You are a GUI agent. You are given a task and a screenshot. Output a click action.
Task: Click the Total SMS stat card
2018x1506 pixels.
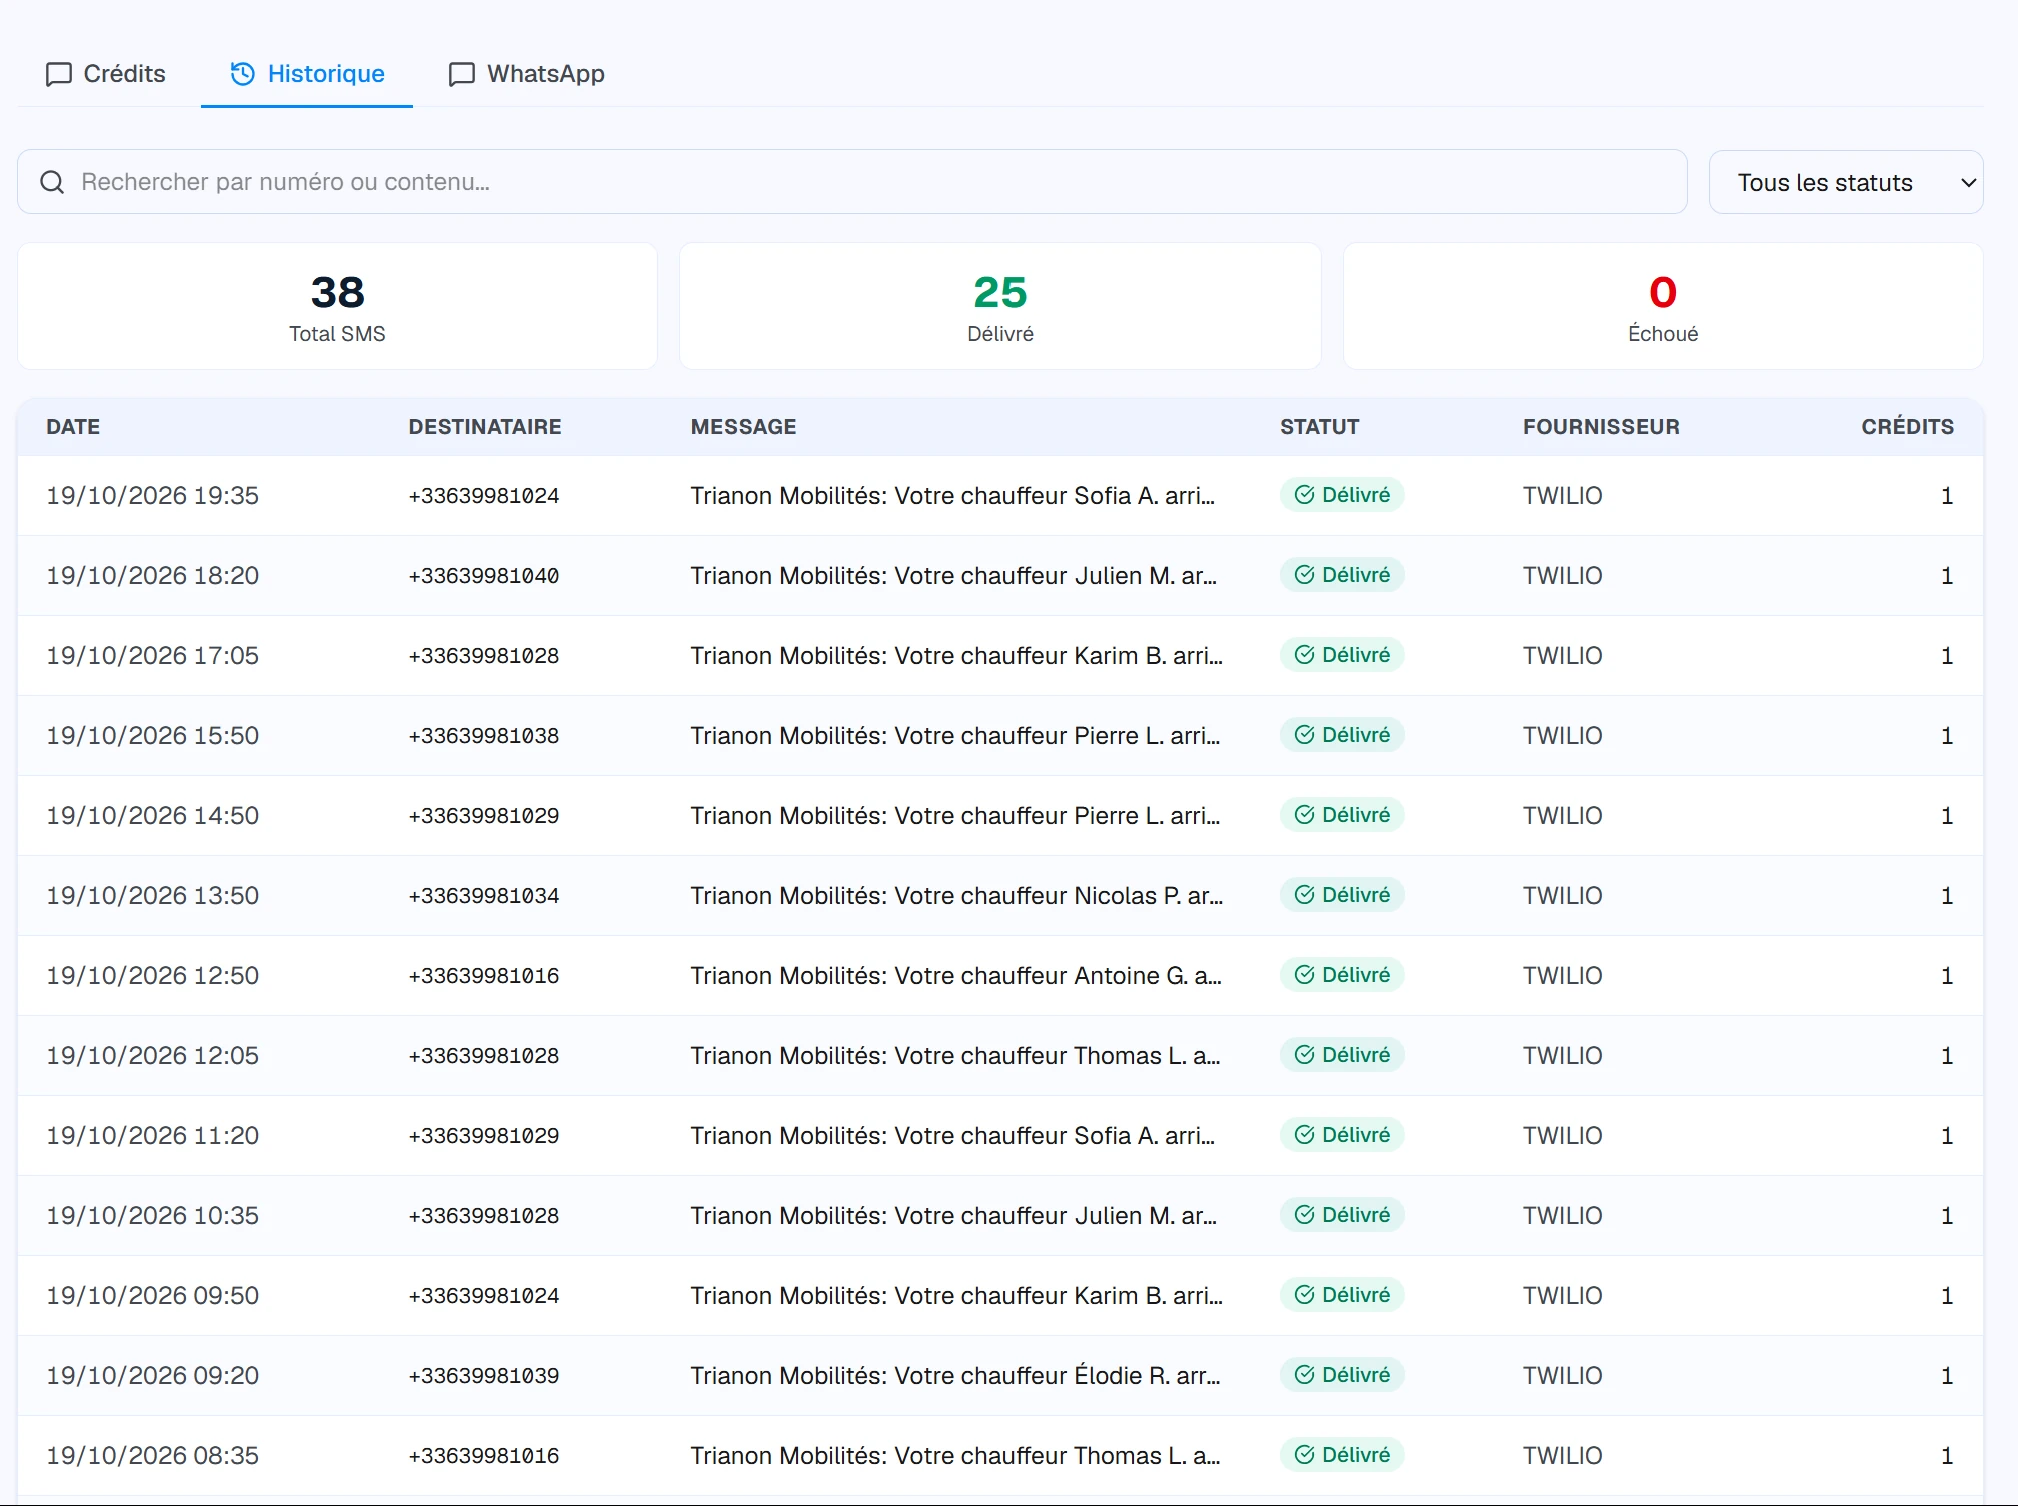point(337,306)
